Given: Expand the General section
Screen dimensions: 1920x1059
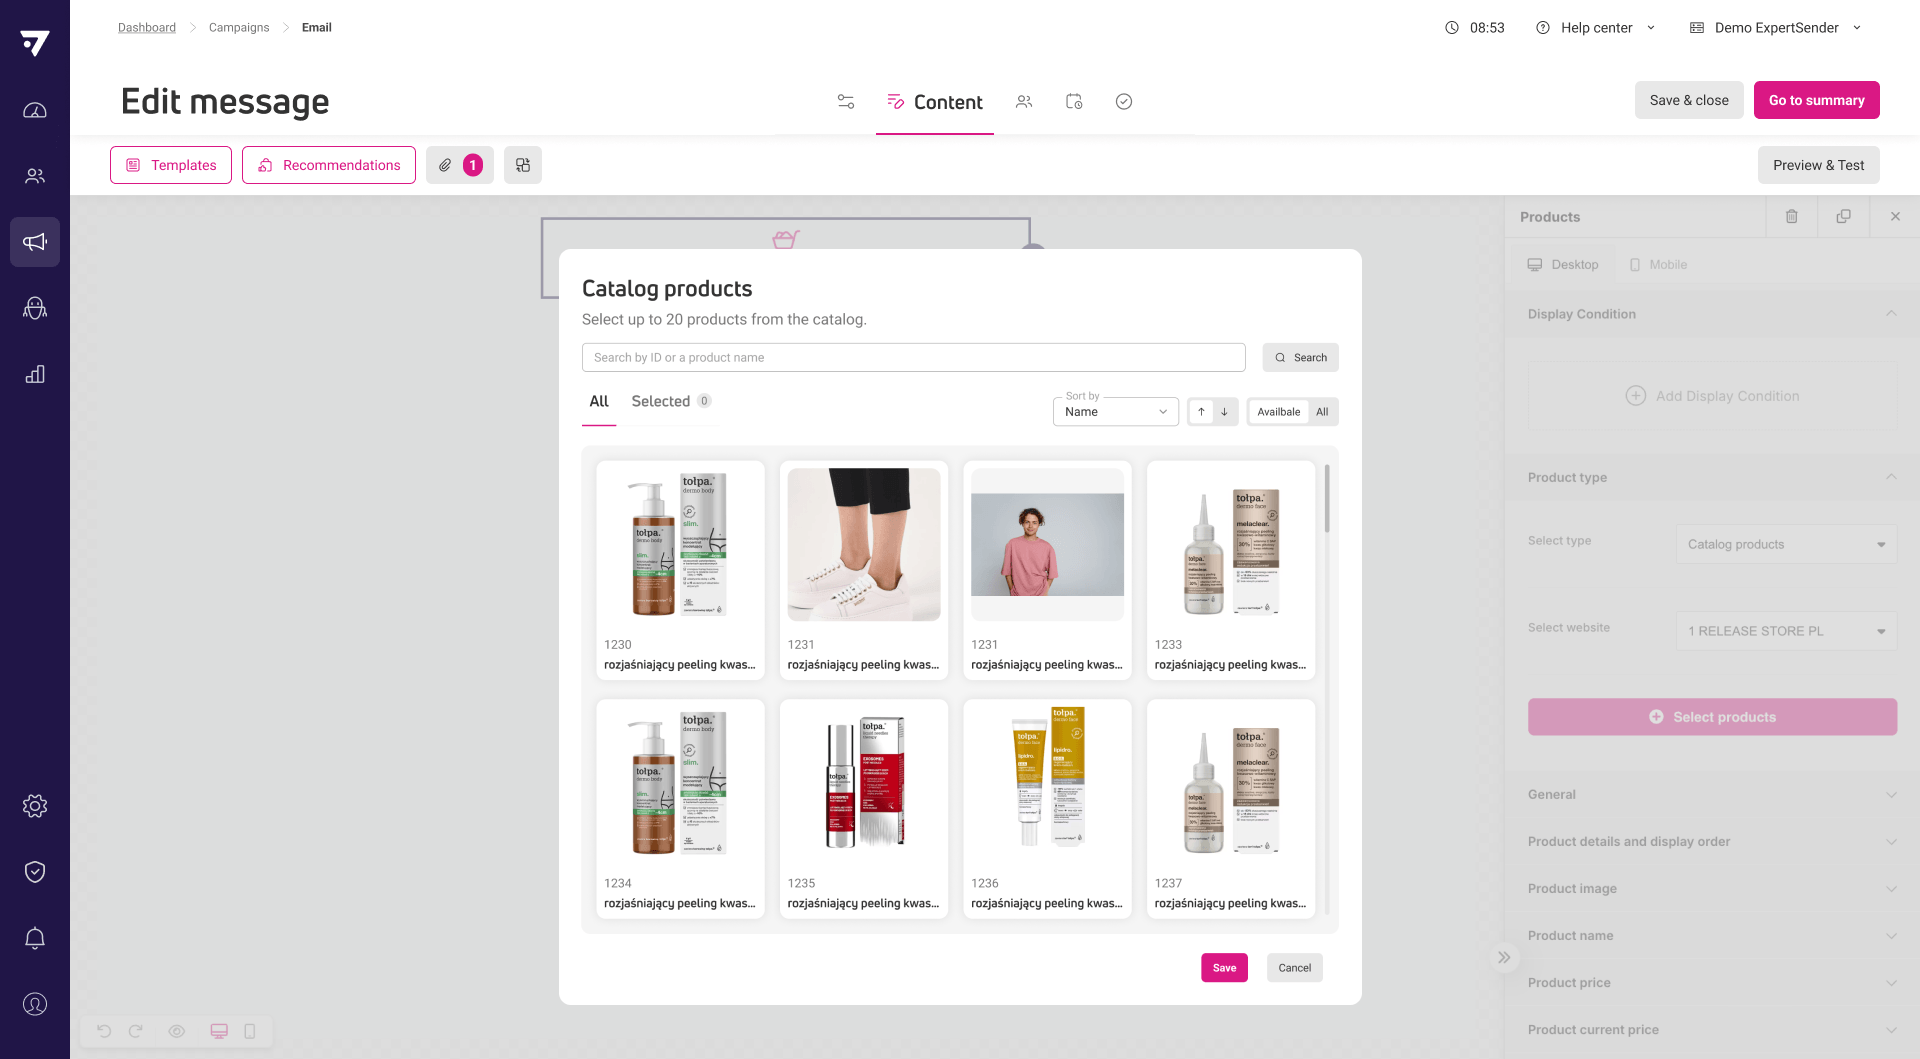Looking at the screenshot, I should pos(1712,794).
